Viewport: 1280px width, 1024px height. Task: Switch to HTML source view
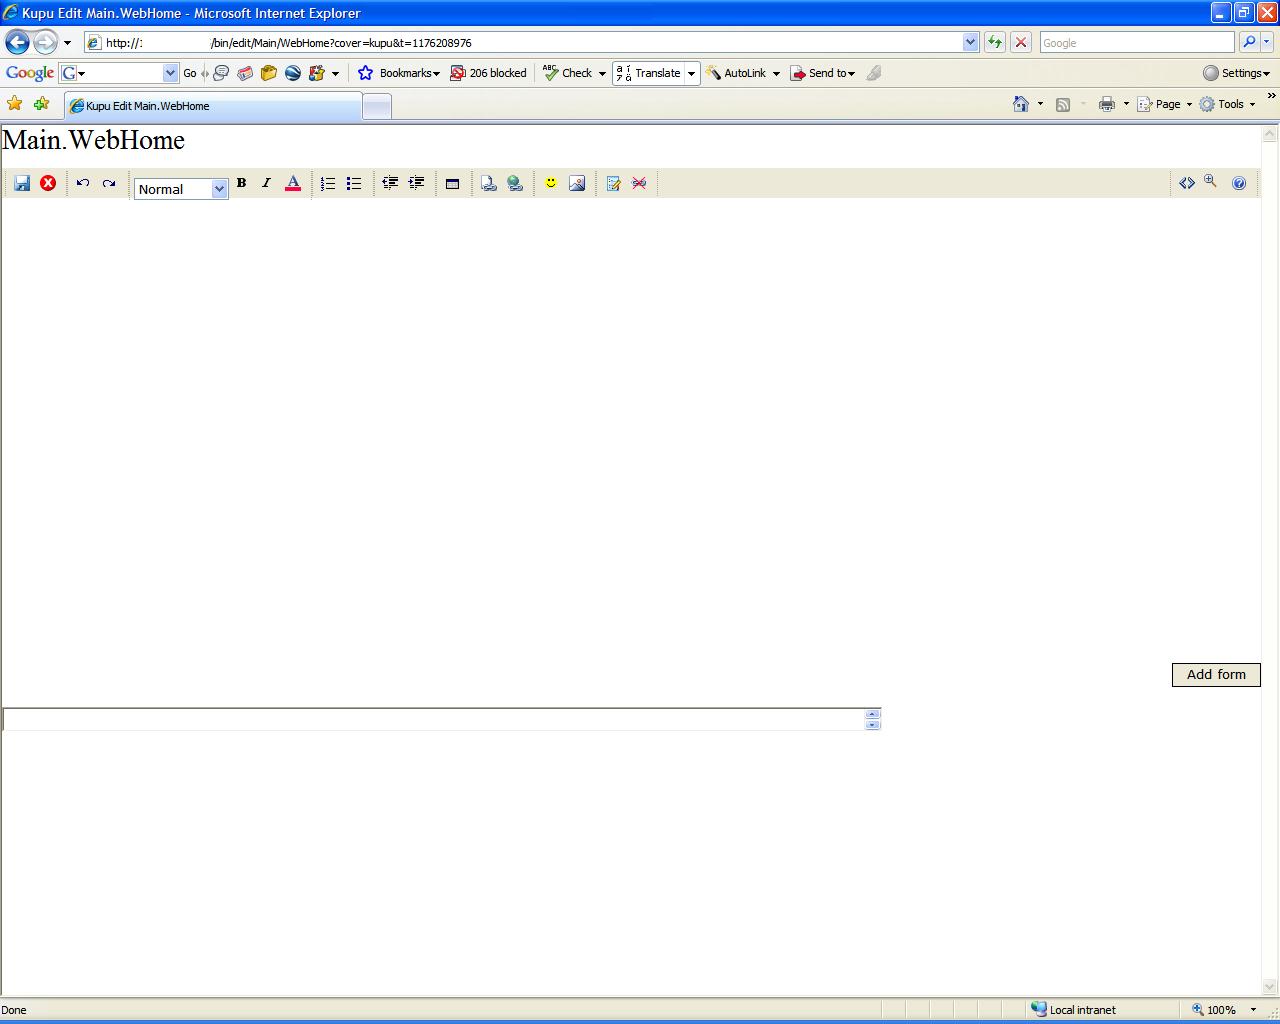tap(1188, 183)
